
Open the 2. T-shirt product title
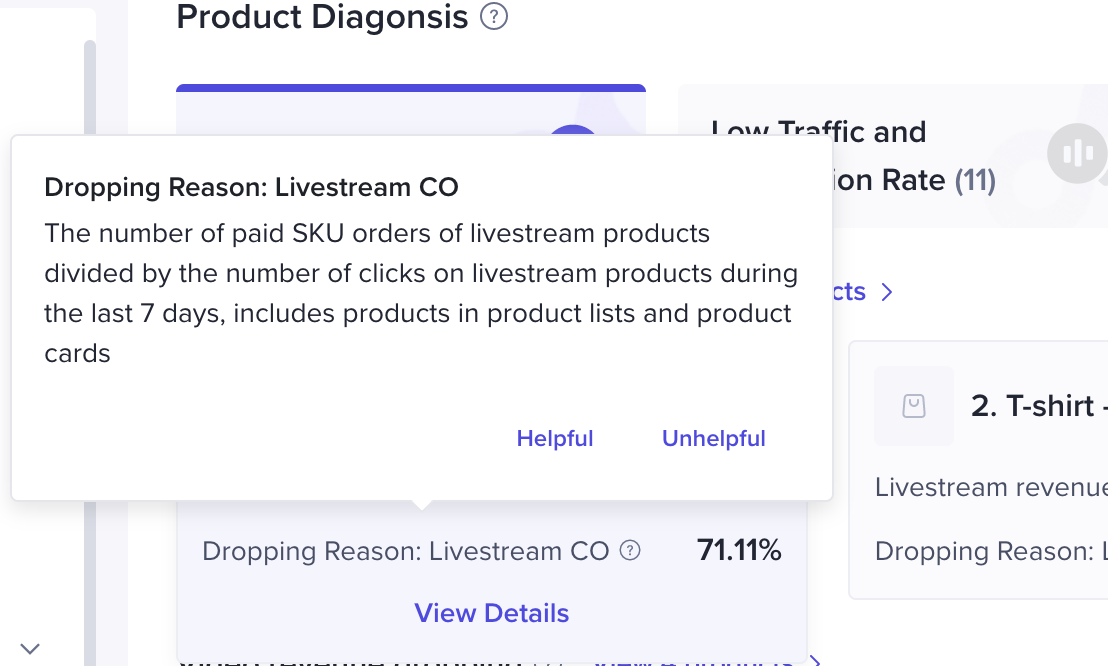(x=1033, y=406)
